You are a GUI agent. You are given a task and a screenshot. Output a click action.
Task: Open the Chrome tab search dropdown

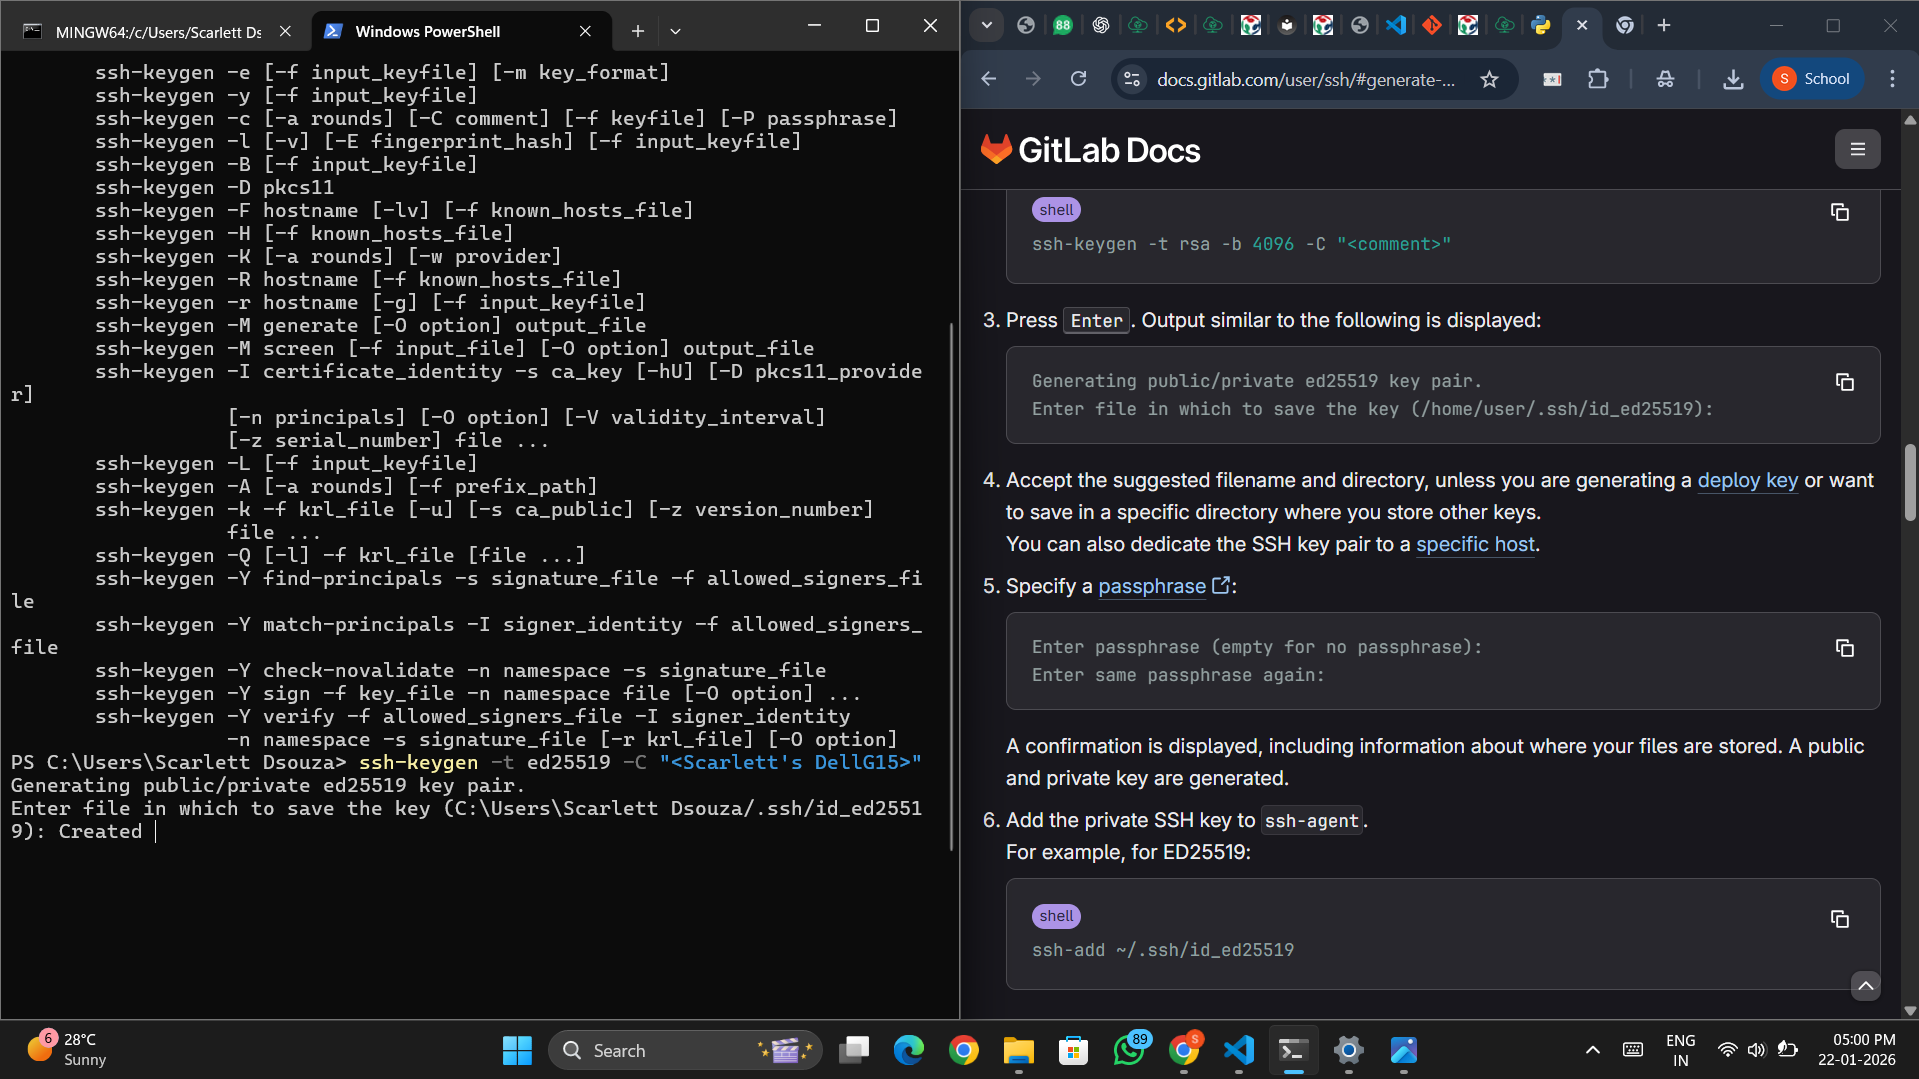(x=986, y=25)
